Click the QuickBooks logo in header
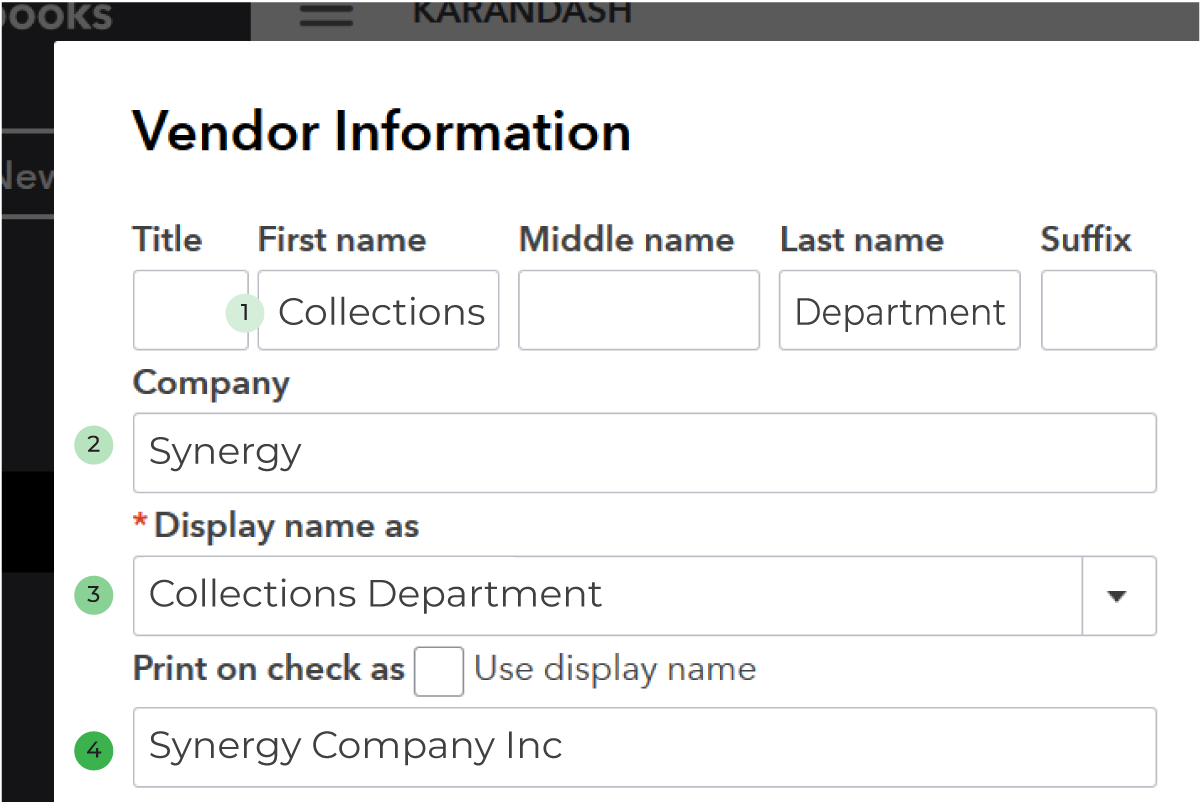 tap(56, 16)
